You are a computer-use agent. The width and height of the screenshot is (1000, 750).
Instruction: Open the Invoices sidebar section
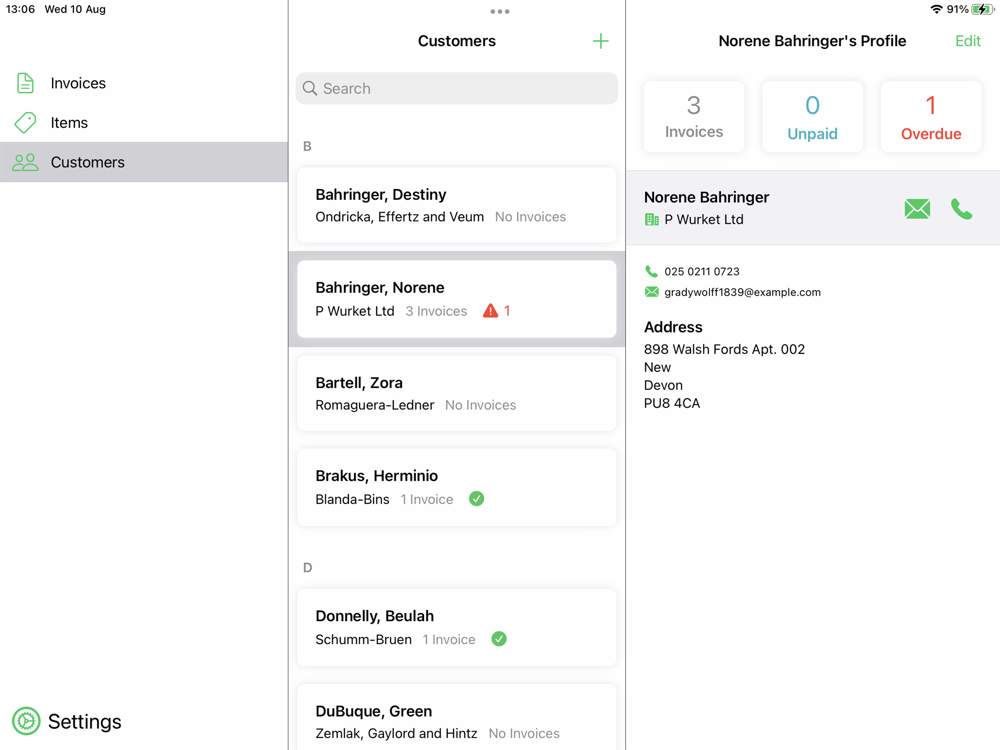(x=78, y=83)
